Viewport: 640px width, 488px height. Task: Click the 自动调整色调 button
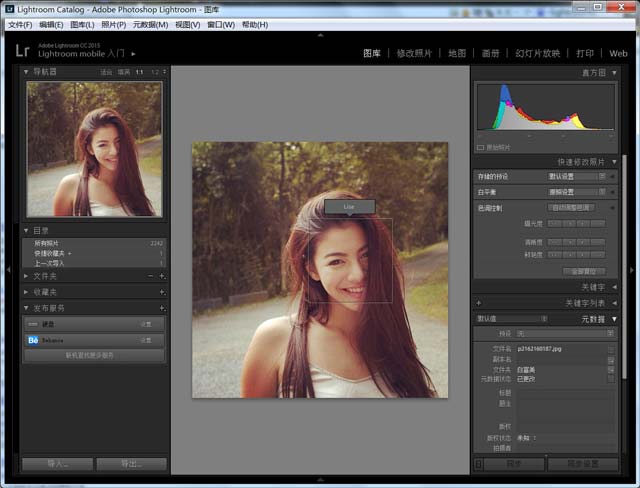point(571,208)
